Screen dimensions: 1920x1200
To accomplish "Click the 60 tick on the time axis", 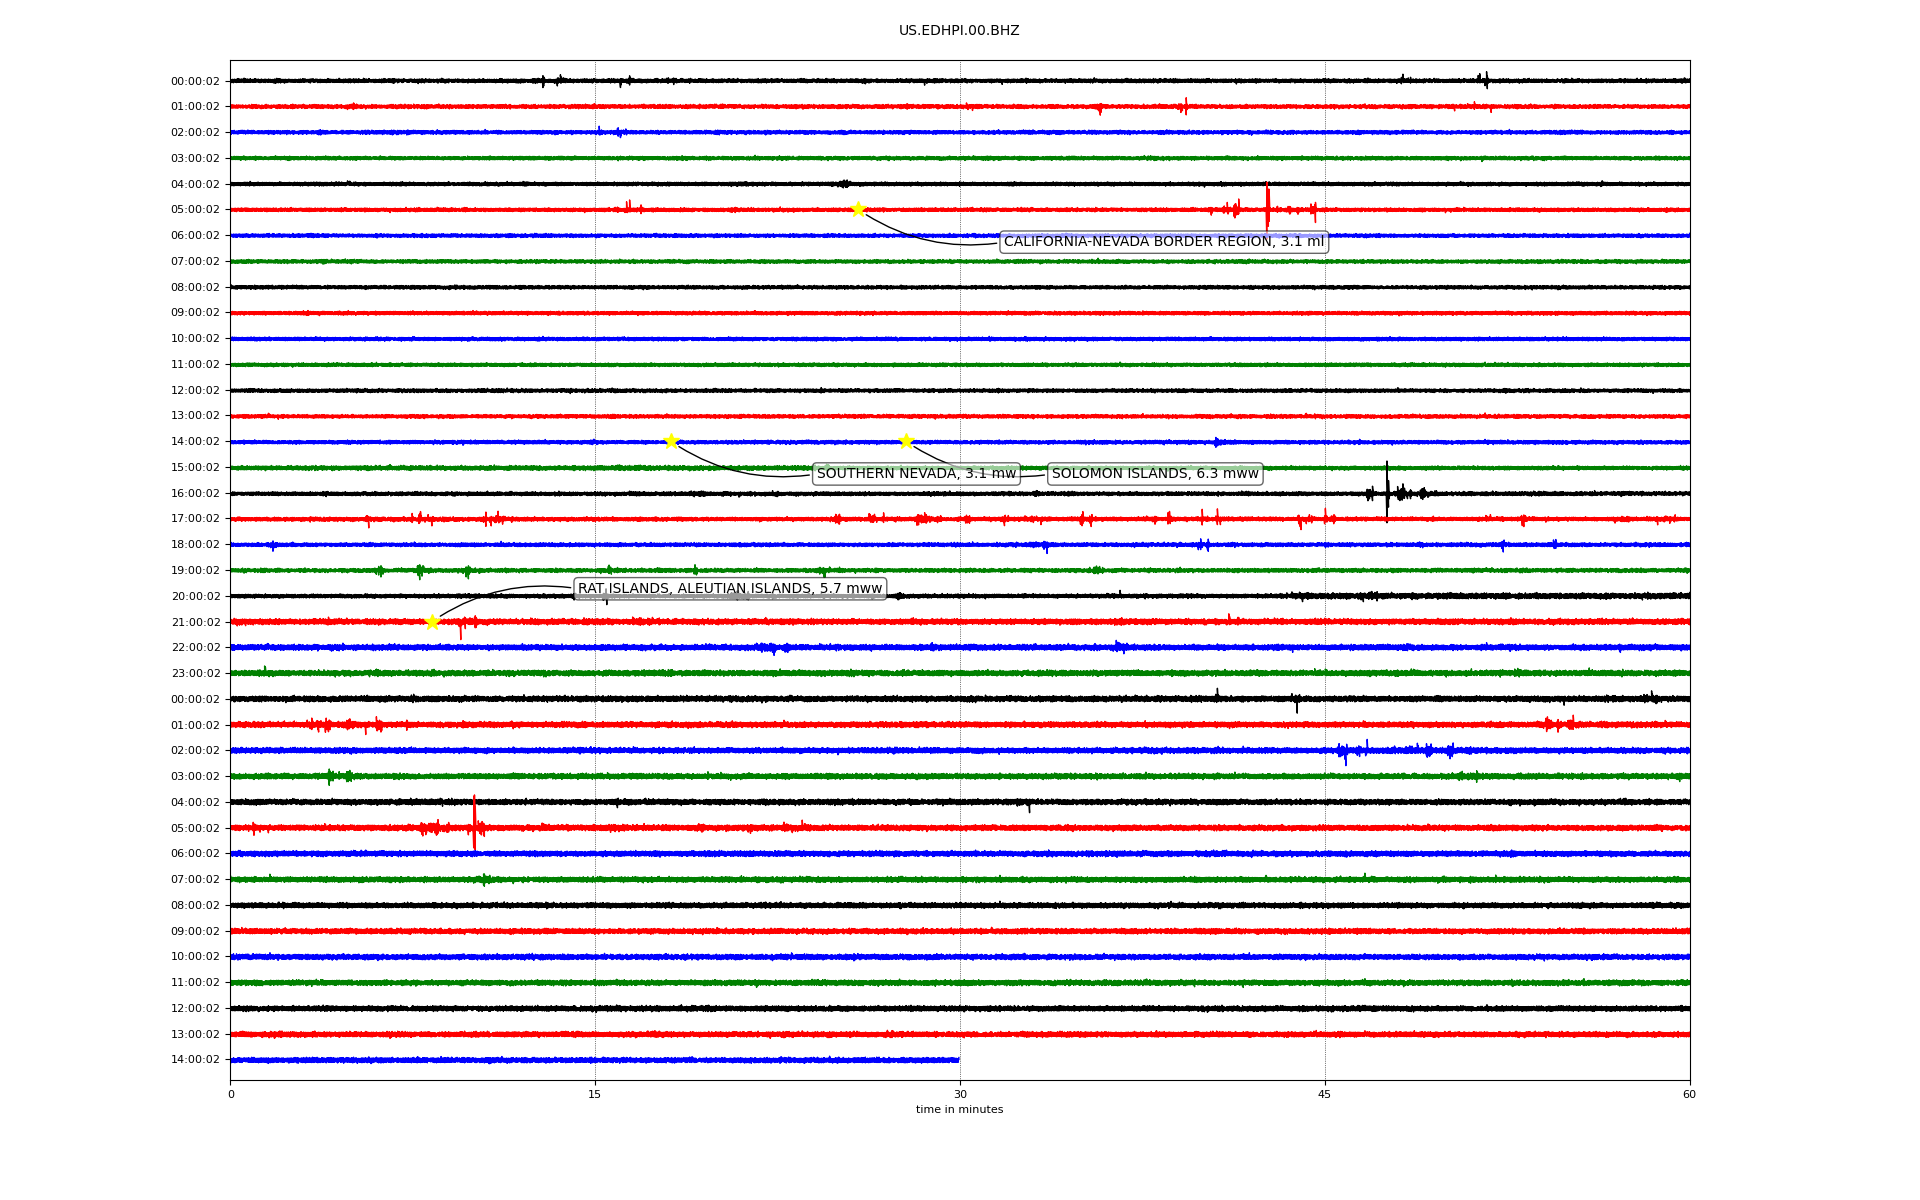I will [x=1689, y=1094].
